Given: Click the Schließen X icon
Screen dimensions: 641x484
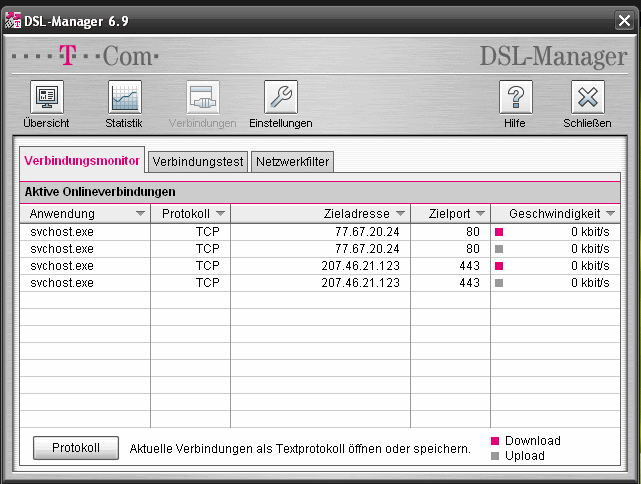Looking at the screenshot, I should point(587,97).
